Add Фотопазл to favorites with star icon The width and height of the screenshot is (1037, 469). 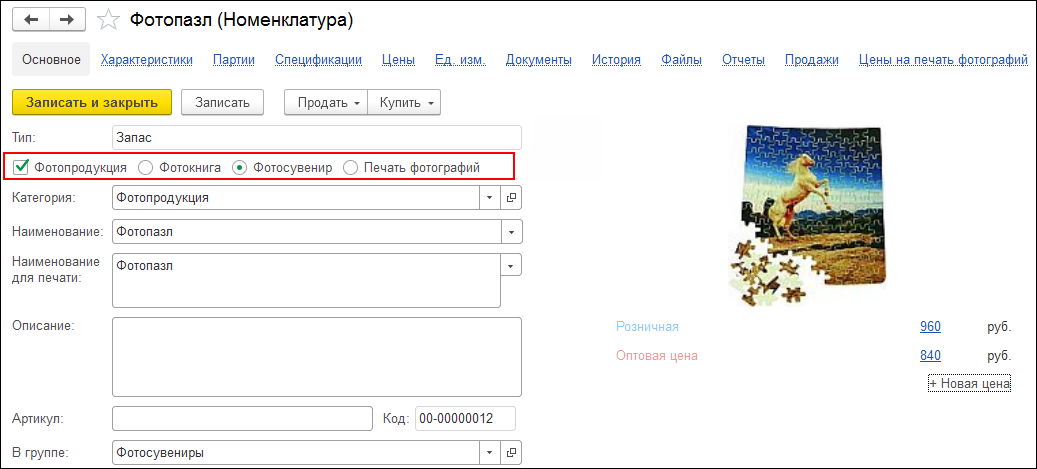108,21
